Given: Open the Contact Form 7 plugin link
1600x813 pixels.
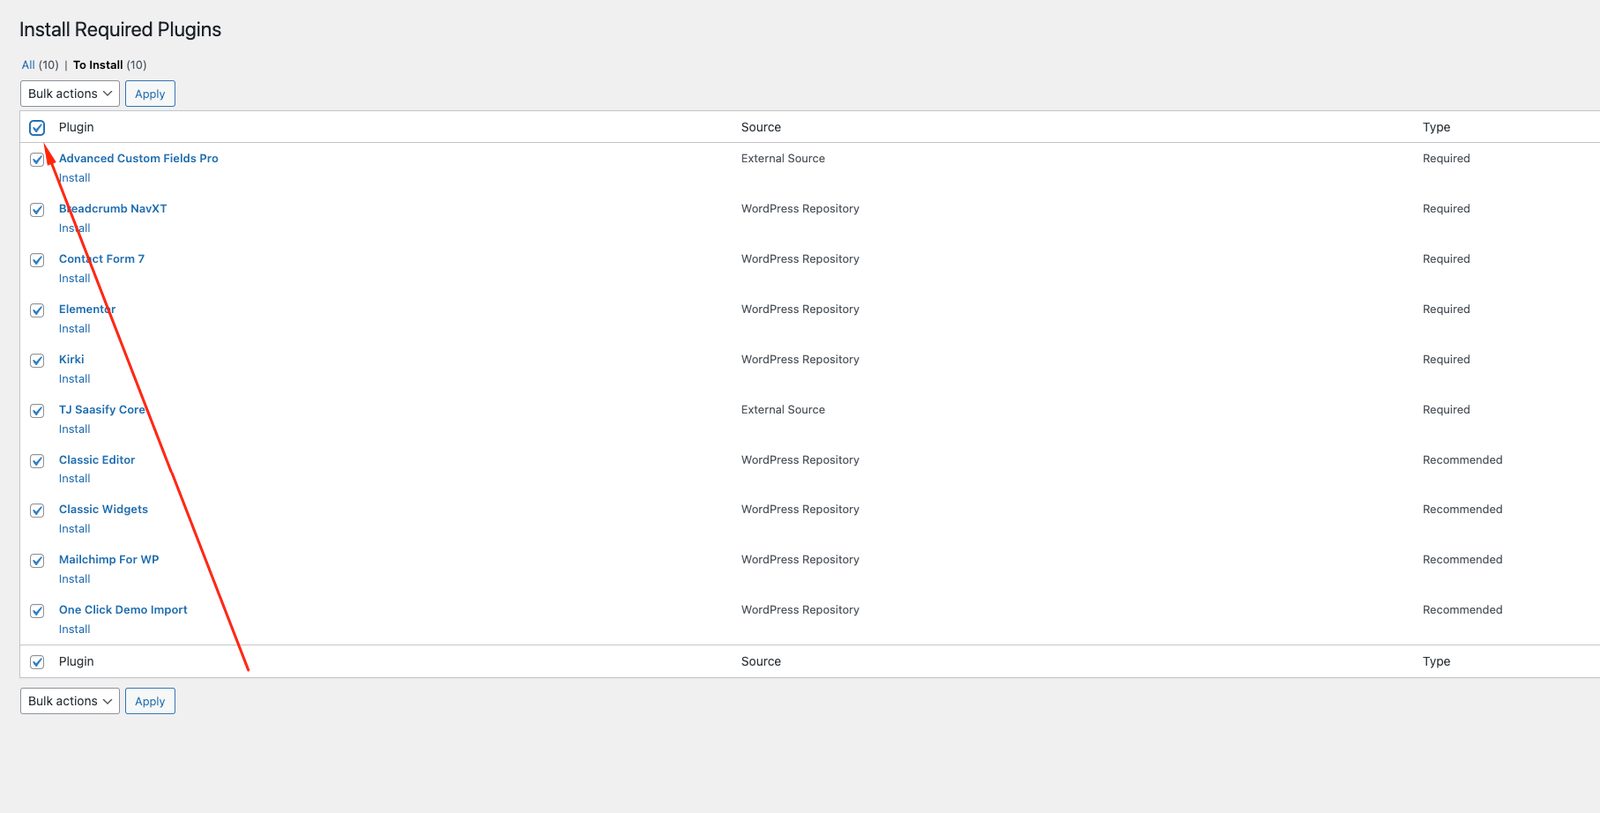Looking at the screenshot, I should (102, 259).
